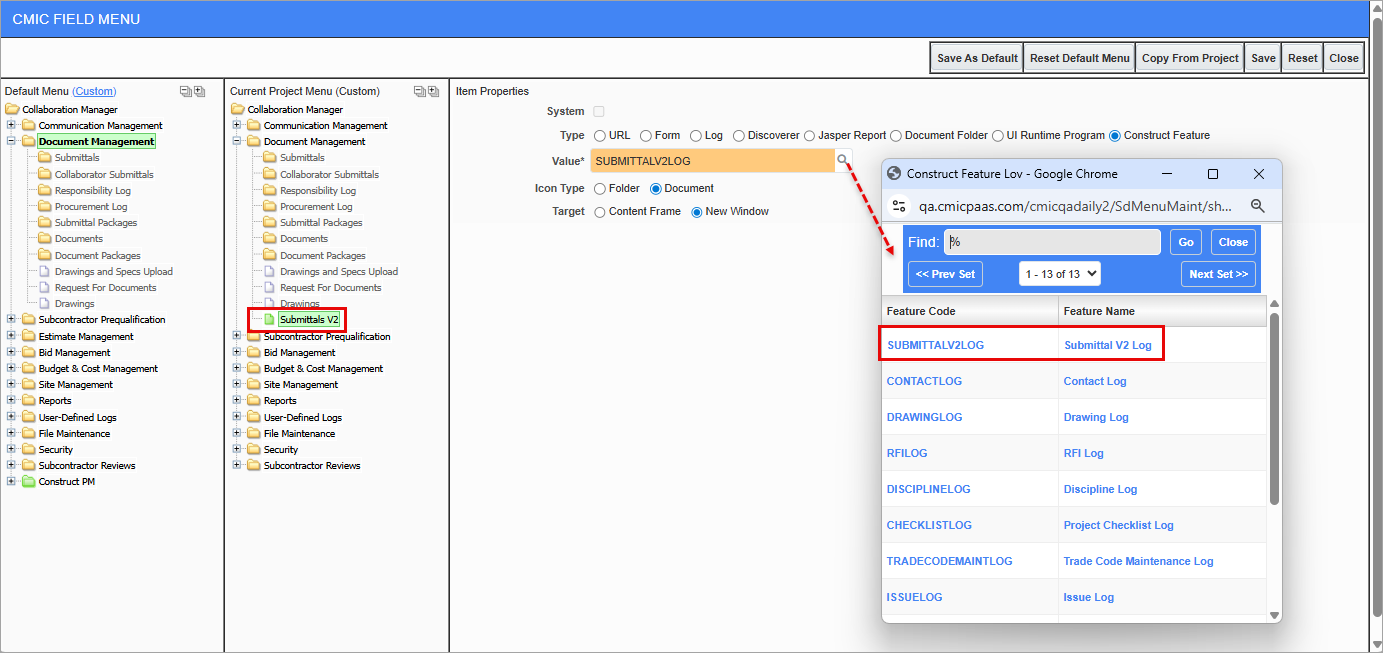This screenshot has width=1383, height=653.
Task: Click expand-all icon in Current Project Menu header
Action: (433, 91)
